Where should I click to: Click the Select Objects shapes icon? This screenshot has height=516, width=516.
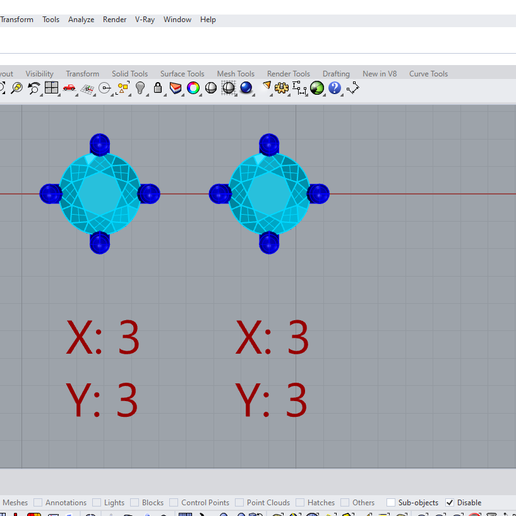[x=123, y=88]
